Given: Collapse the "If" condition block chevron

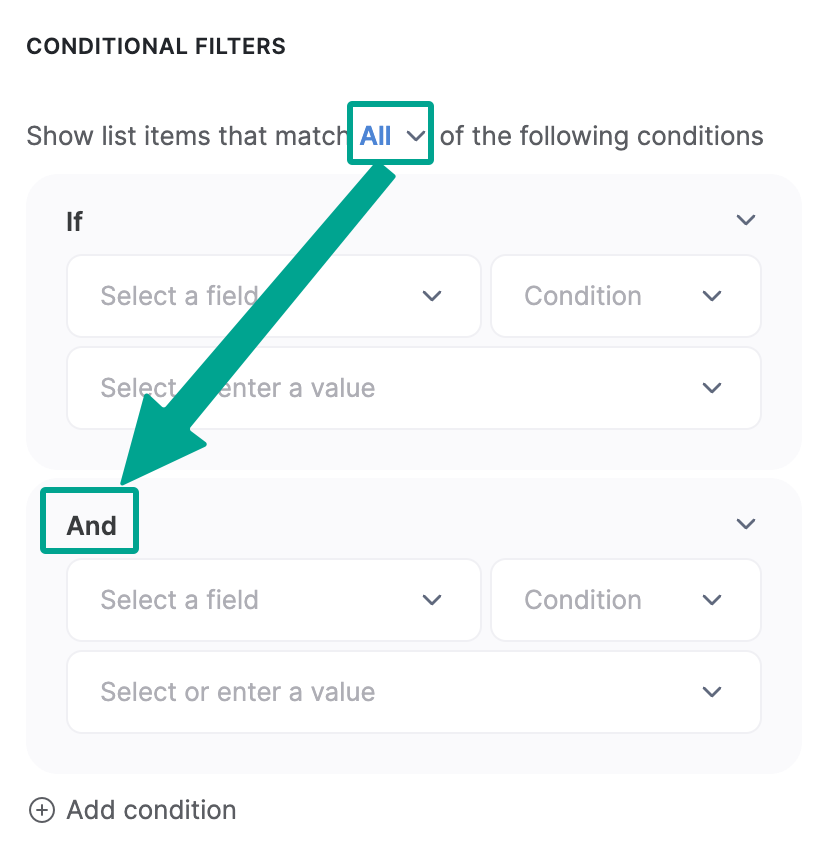Looking at the screenshot, I should (x=745, y=220).
